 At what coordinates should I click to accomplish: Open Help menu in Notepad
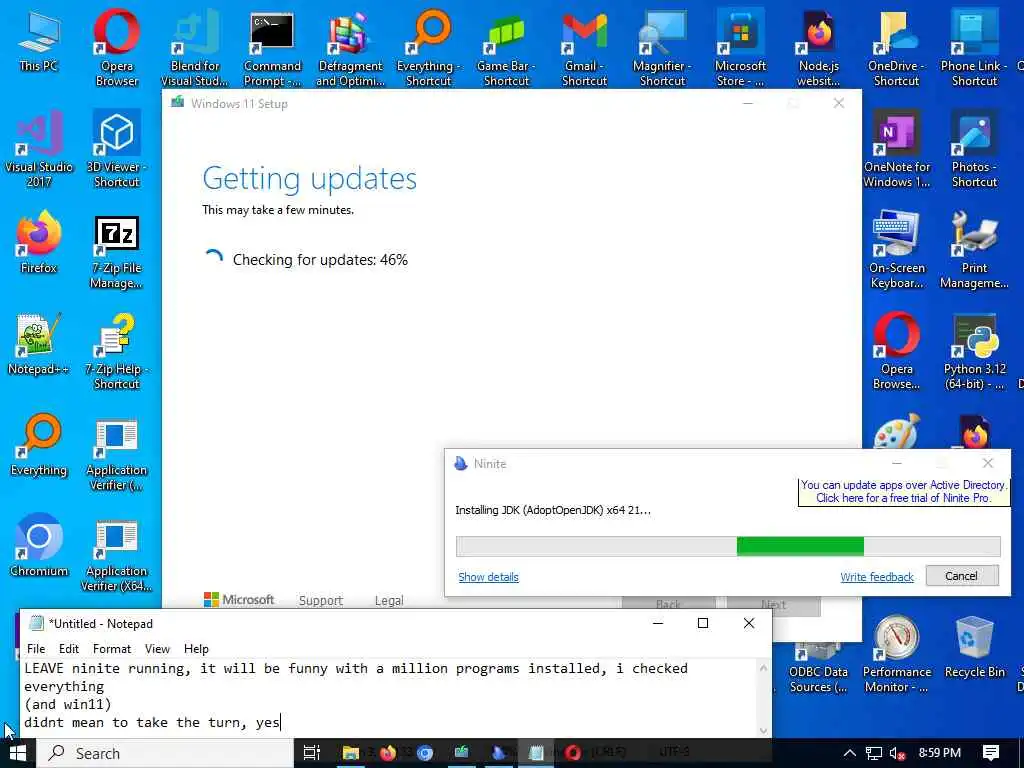(196, 648)
